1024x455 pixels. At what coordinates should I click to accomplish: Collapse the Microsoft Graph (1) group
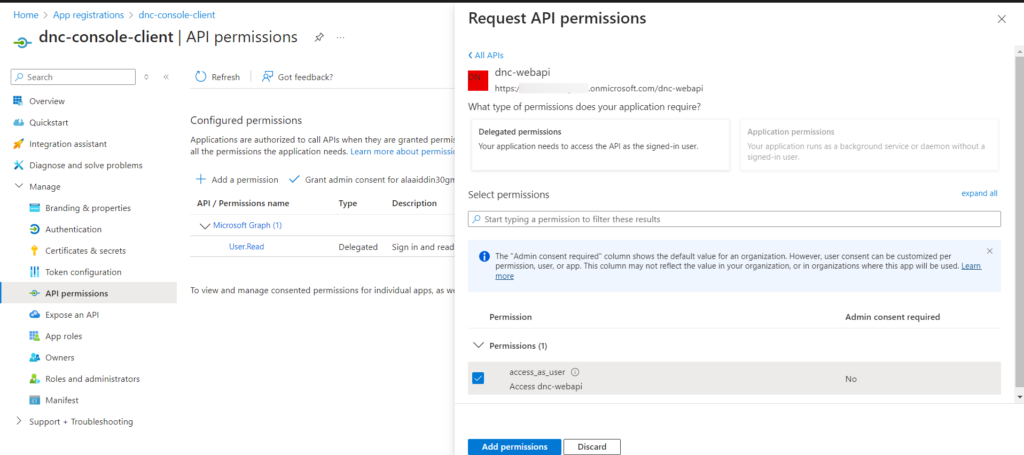(x=204, y=225)
